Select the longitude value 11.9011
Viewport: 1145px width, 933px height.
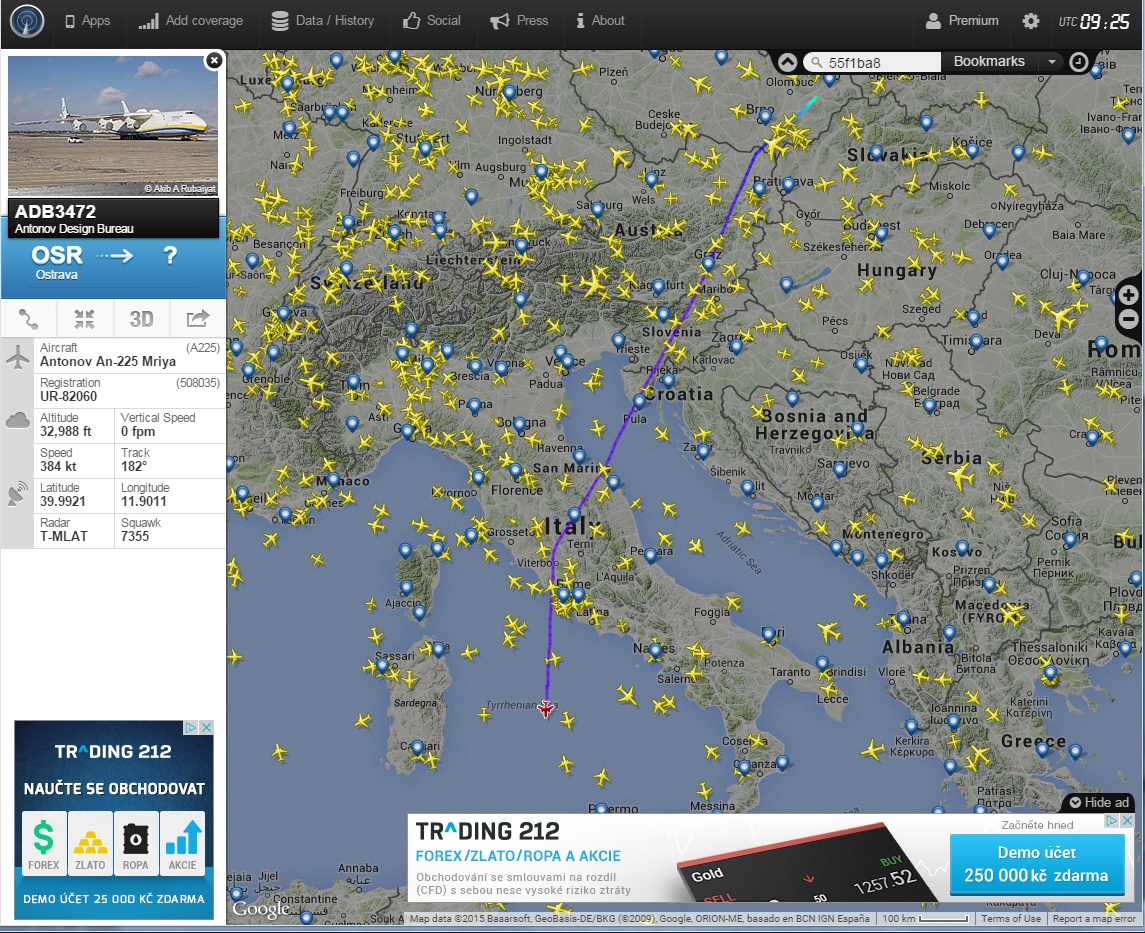tap(144, 502)
